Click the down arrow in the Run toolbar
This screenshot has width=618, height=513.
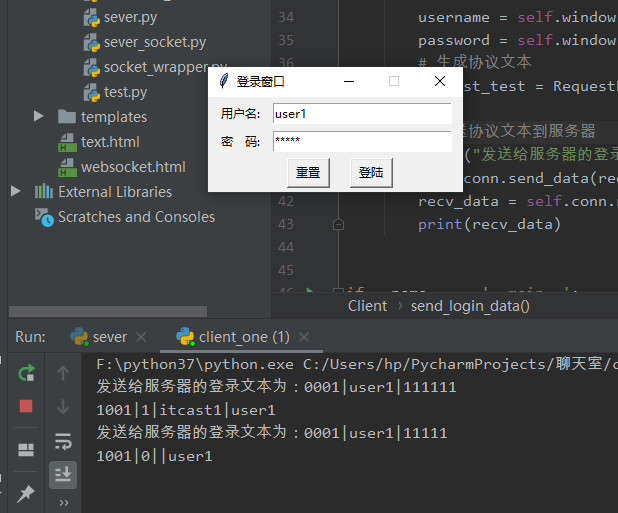click(63, 407)
